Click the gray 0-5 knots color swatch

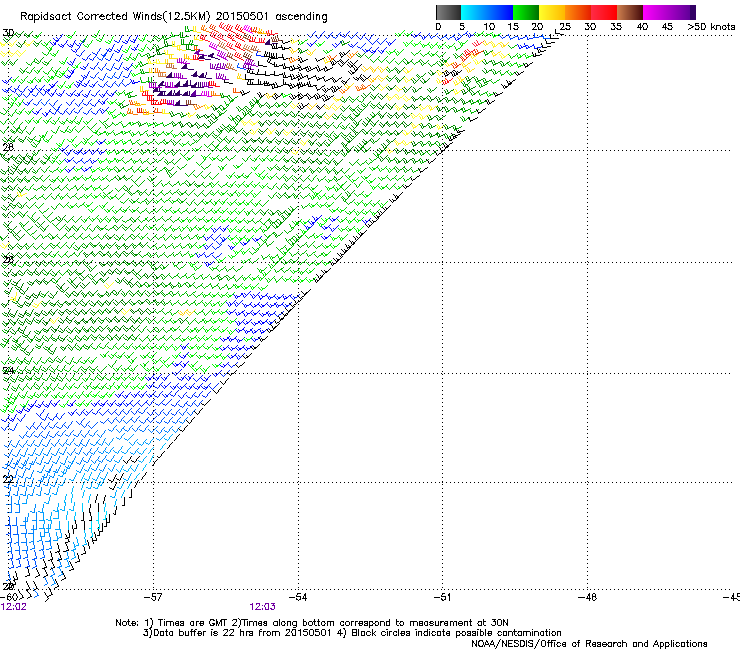(x=448, y=12)
